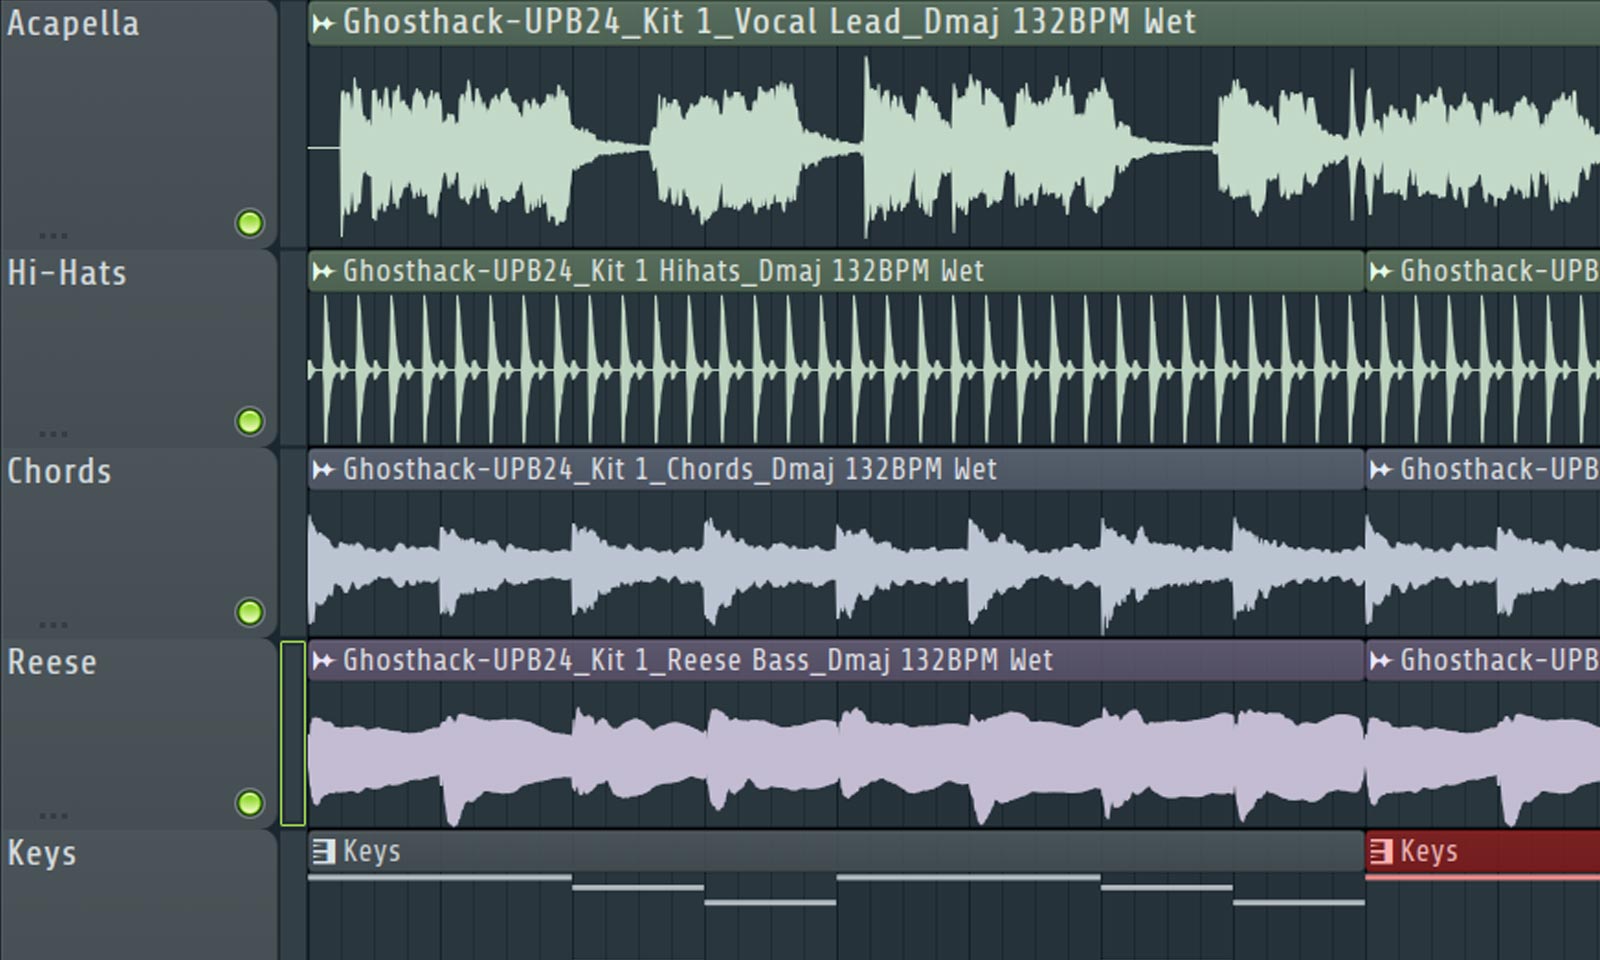Click the first Chords waveform
The height and width of the screenshot is (960, 1600).
[836, 564]
